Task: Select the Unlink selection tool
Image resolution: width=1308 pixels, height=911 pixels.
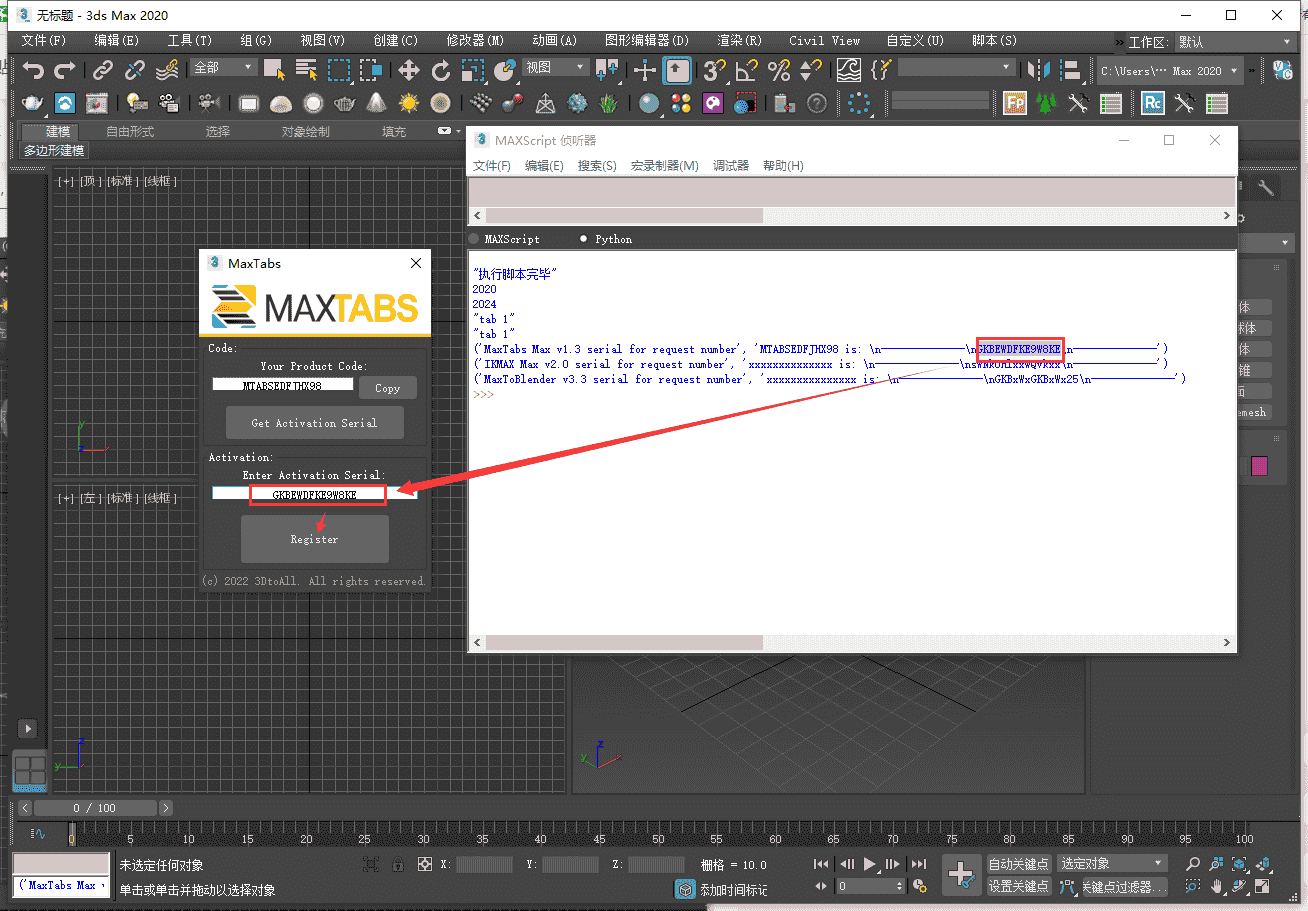Action: [x=135, y=70]
